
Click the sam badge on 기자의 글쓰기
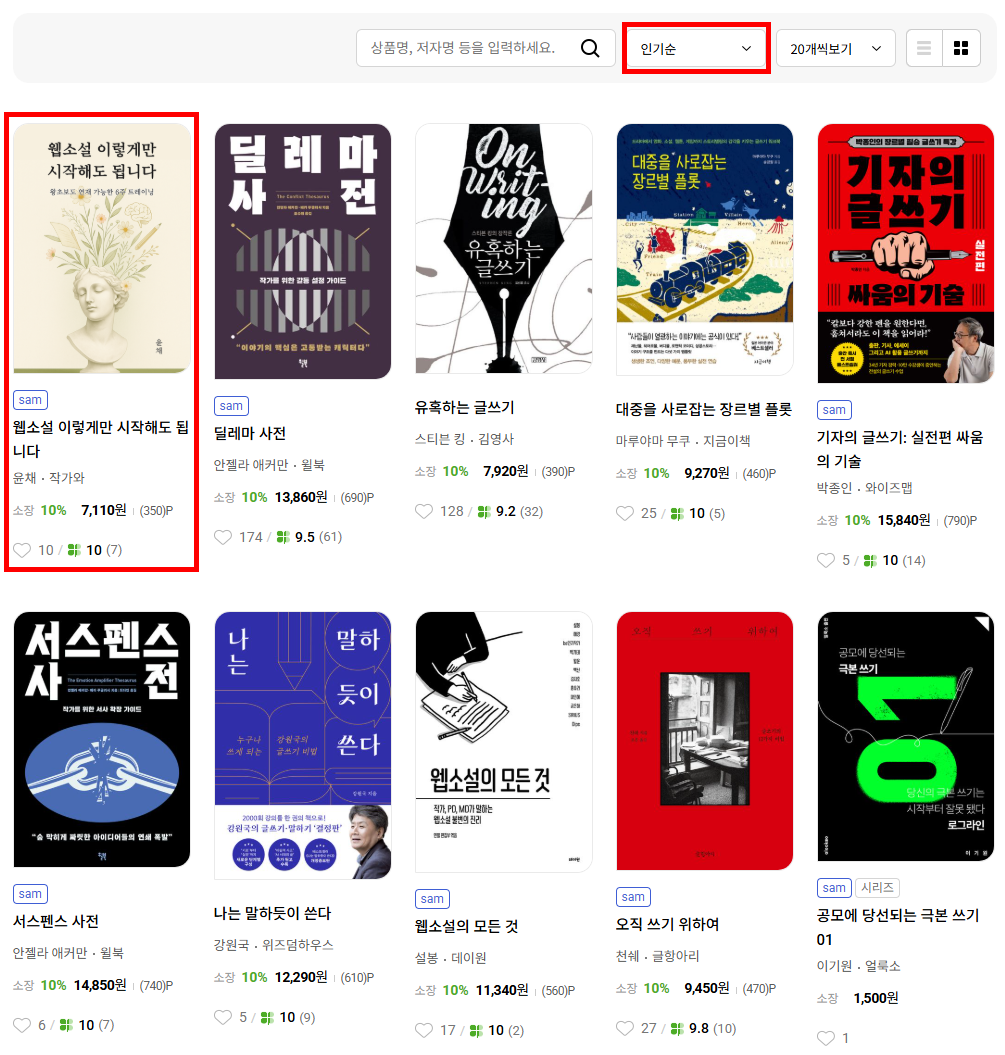coord(833,410)
